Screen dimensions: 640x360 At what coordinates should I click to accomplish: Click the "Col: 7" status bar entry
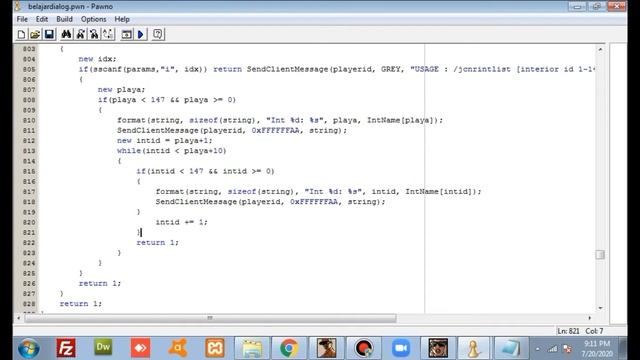(x=594, y=331)
